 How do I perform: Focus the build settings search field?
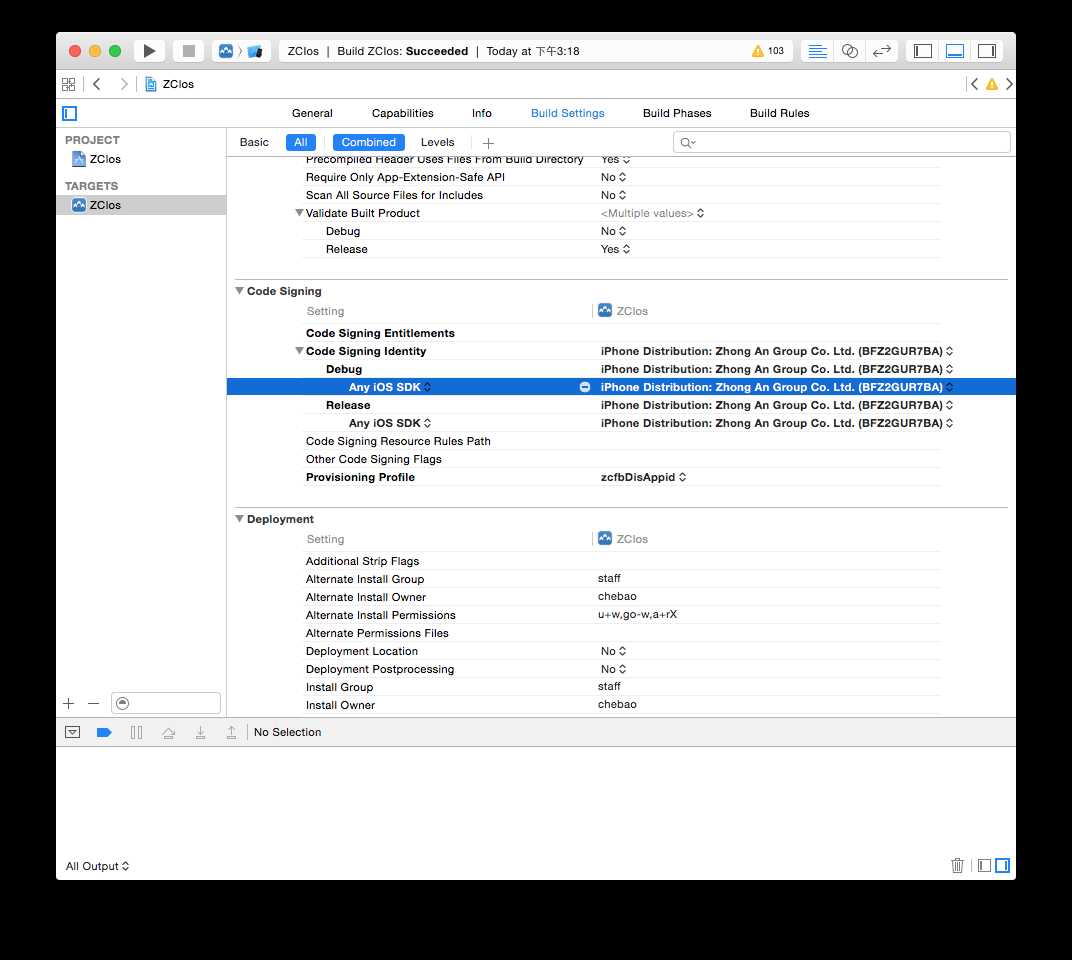[841, 142]
